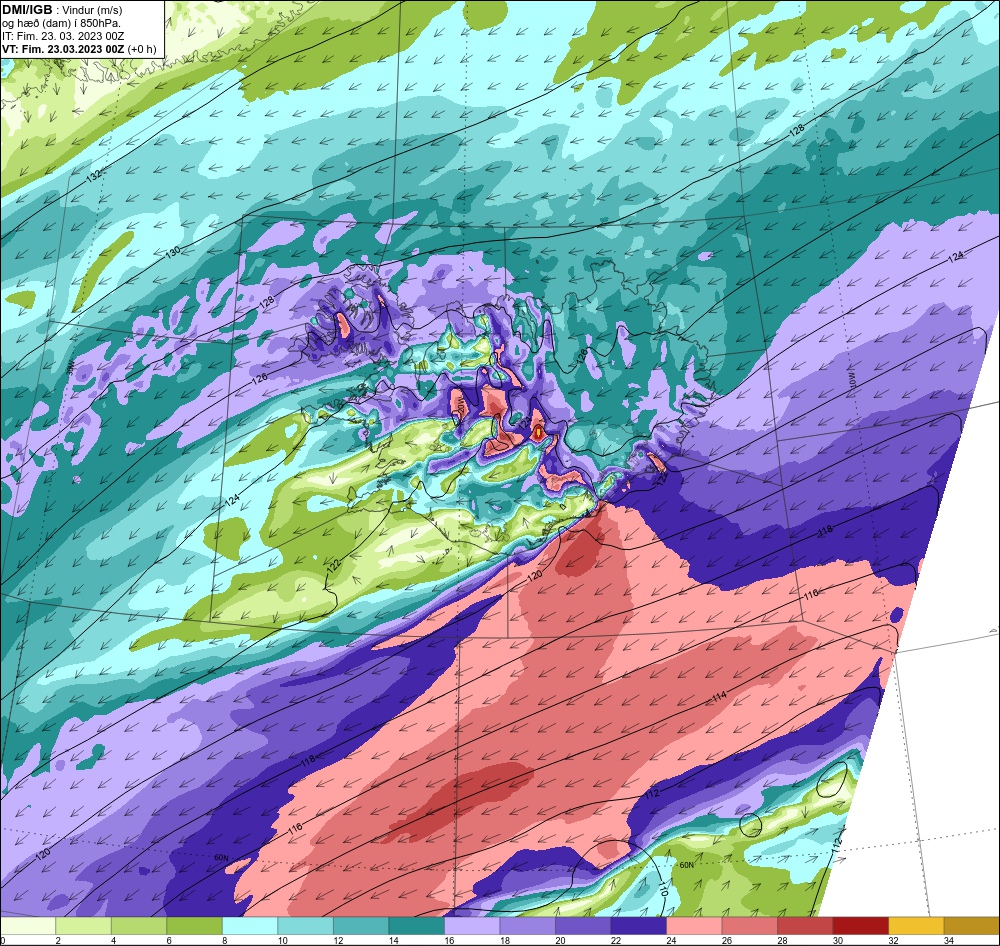
Task: Pick the 4–6 m/s legend color box
Action: click(139, 926)
